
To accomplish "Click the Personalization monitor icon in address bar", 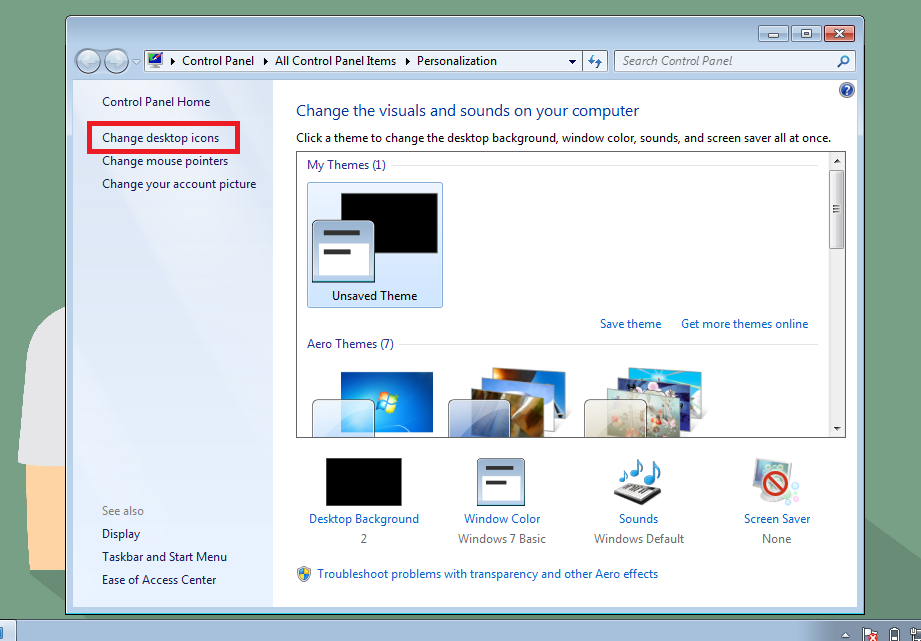I will tap(155, 60).
